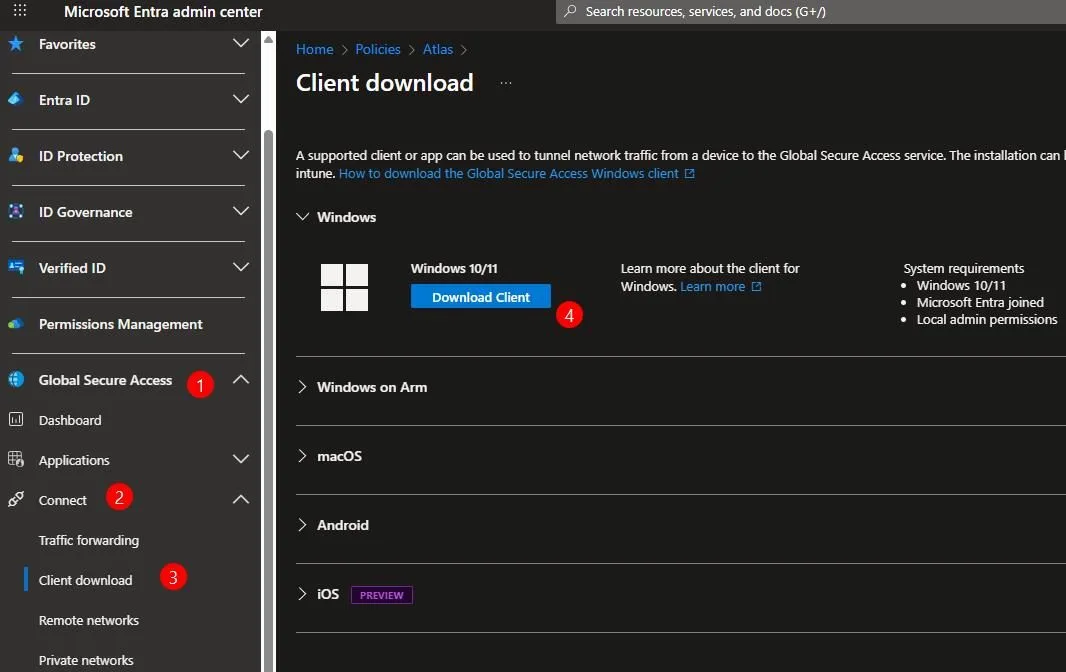Click external-link icon after Learn more
This screenshot has width=1066, height=672.
point(756,287)
